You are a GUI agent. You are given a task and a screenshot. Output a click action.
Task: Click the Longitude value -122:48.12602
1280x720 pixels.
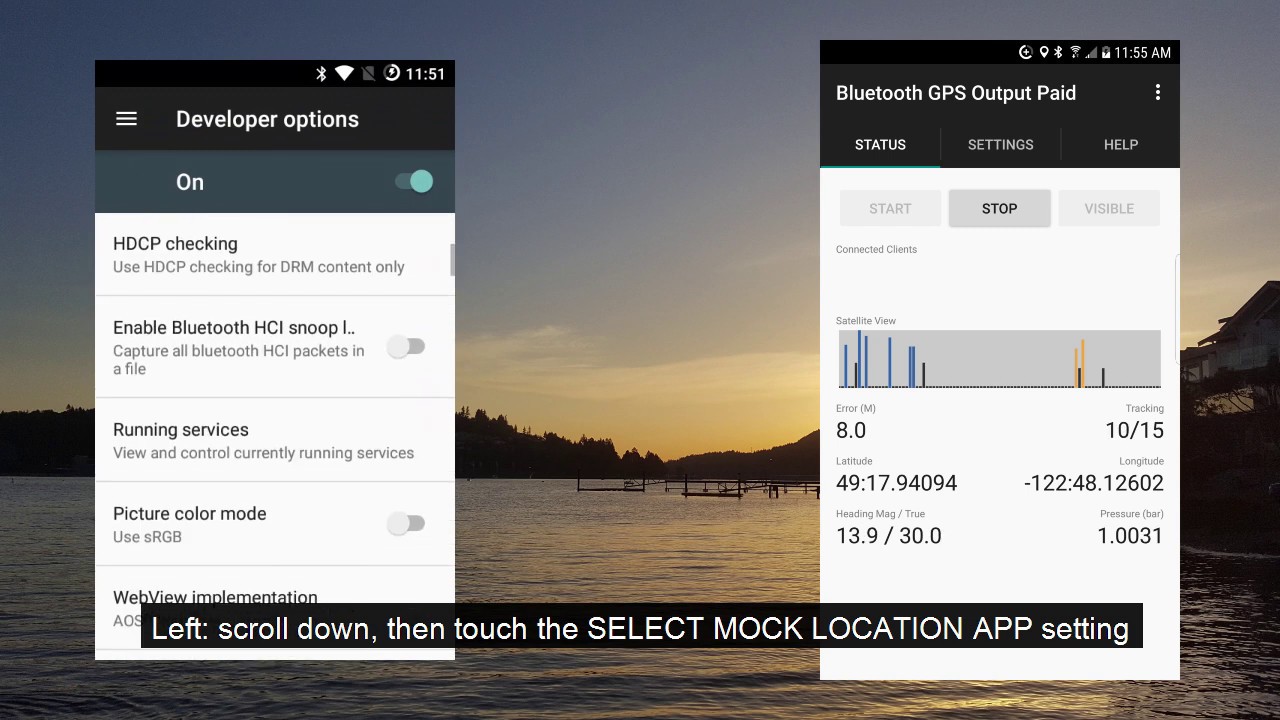click(1094, 483)
